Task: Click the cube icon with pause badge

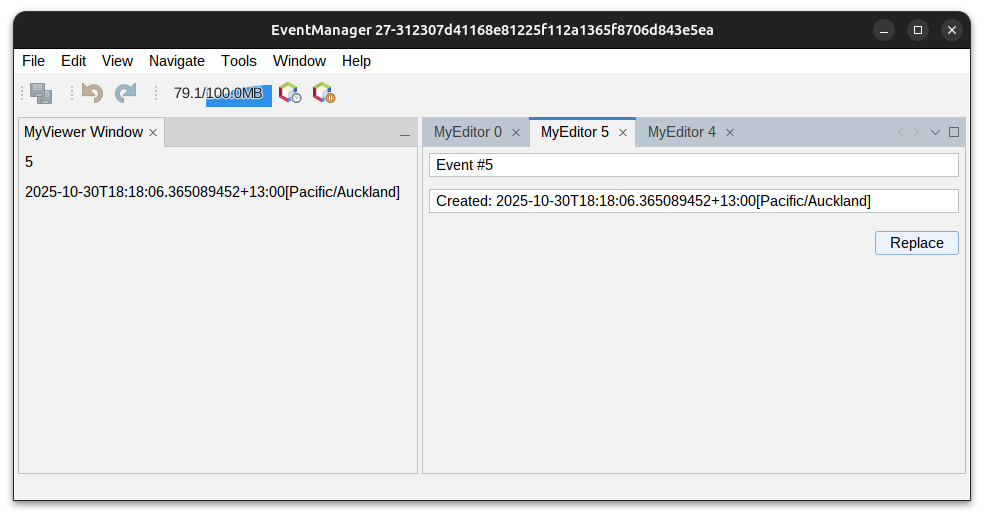Action: point(323,93)
